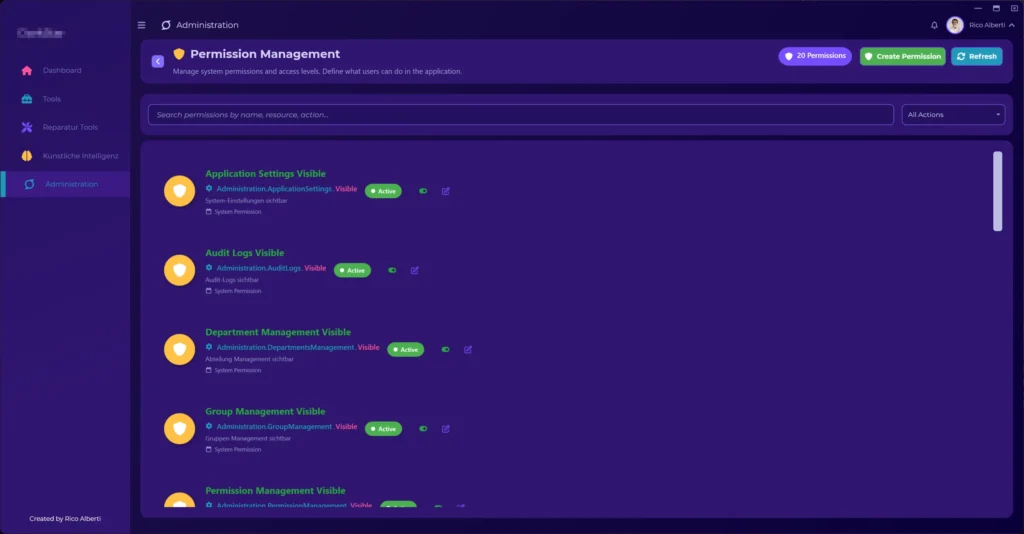This screenshot has height=534, width=1024.
Task: Click the Permission Management Visible title
Action: click(x=275, y=490)
